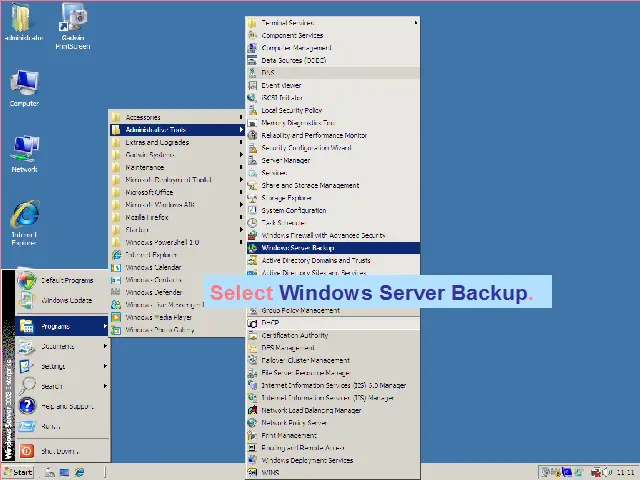Select Internet Explorer desktop icon

coord(24,223)
